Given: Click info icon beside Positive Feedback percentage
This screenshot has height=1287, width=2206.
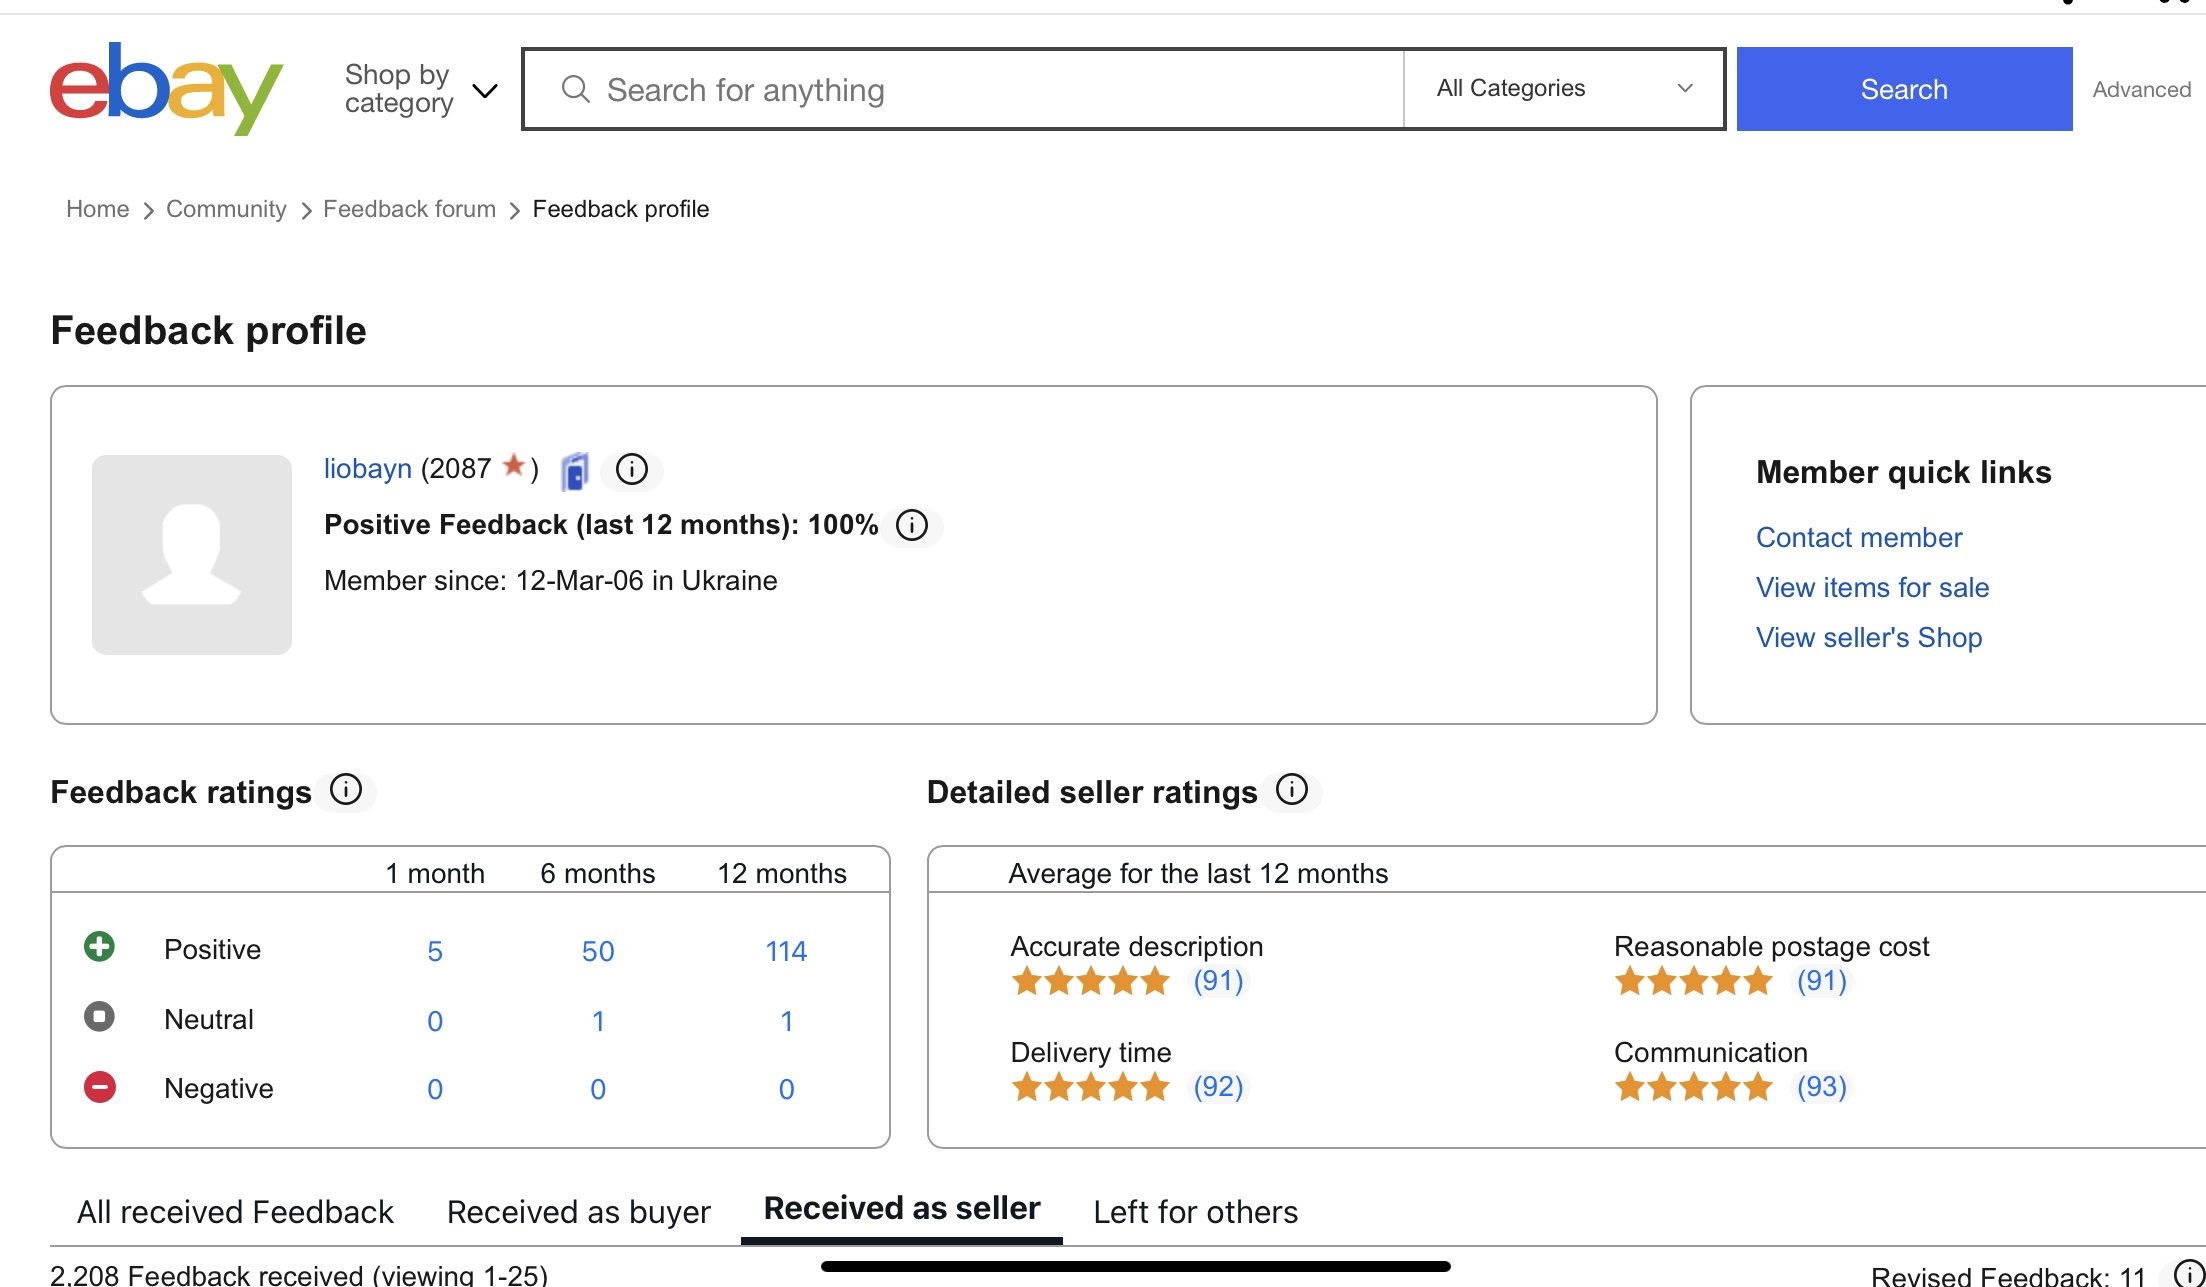Looking at the screenshot, I should pos(911,525).
